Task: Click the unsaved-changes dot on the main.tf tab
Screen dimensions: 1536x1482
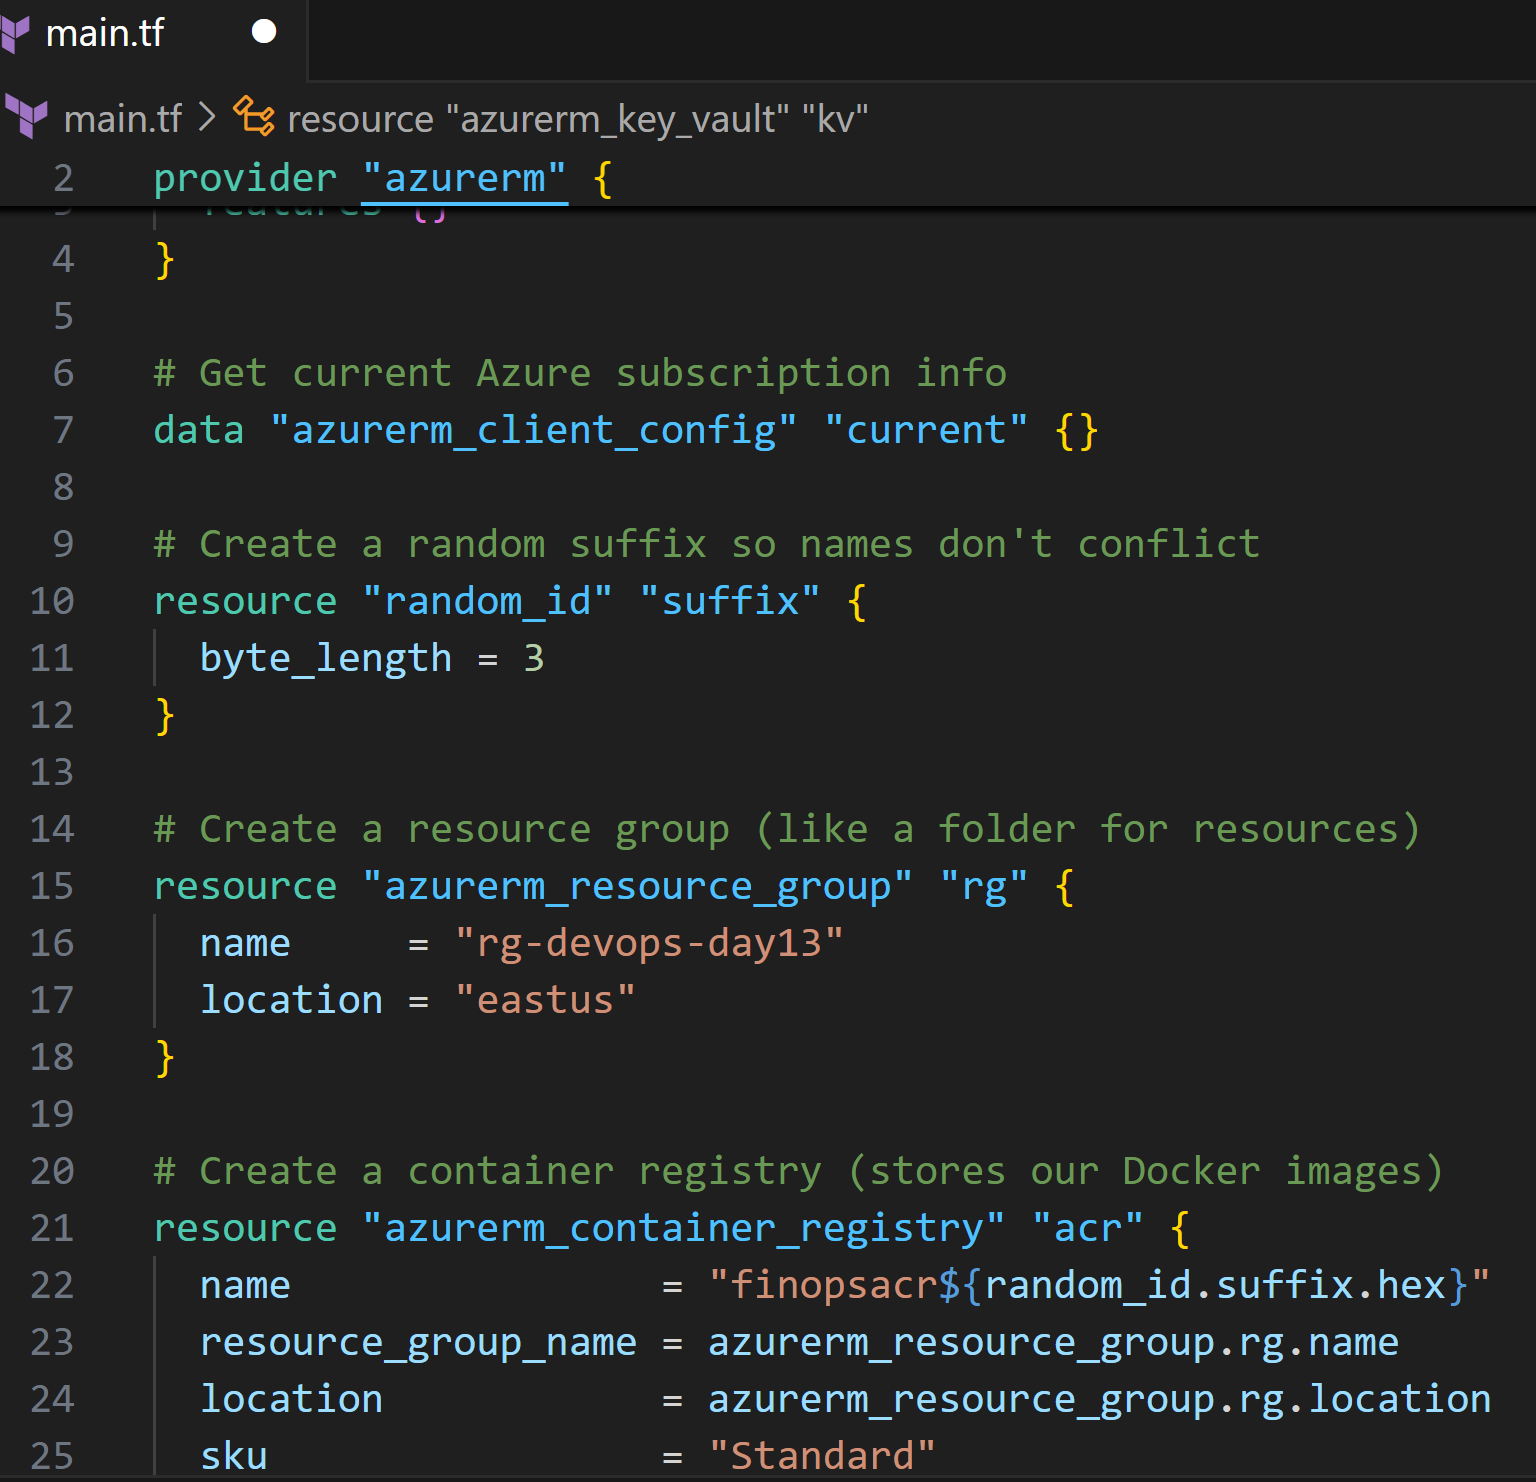Action: point(264,33)
